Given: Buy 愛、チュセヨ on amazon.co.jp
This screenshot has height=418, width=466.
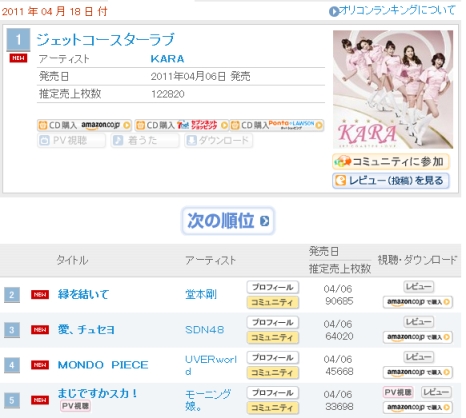Looking at the screenshot, I should click(x=418, y=337).
